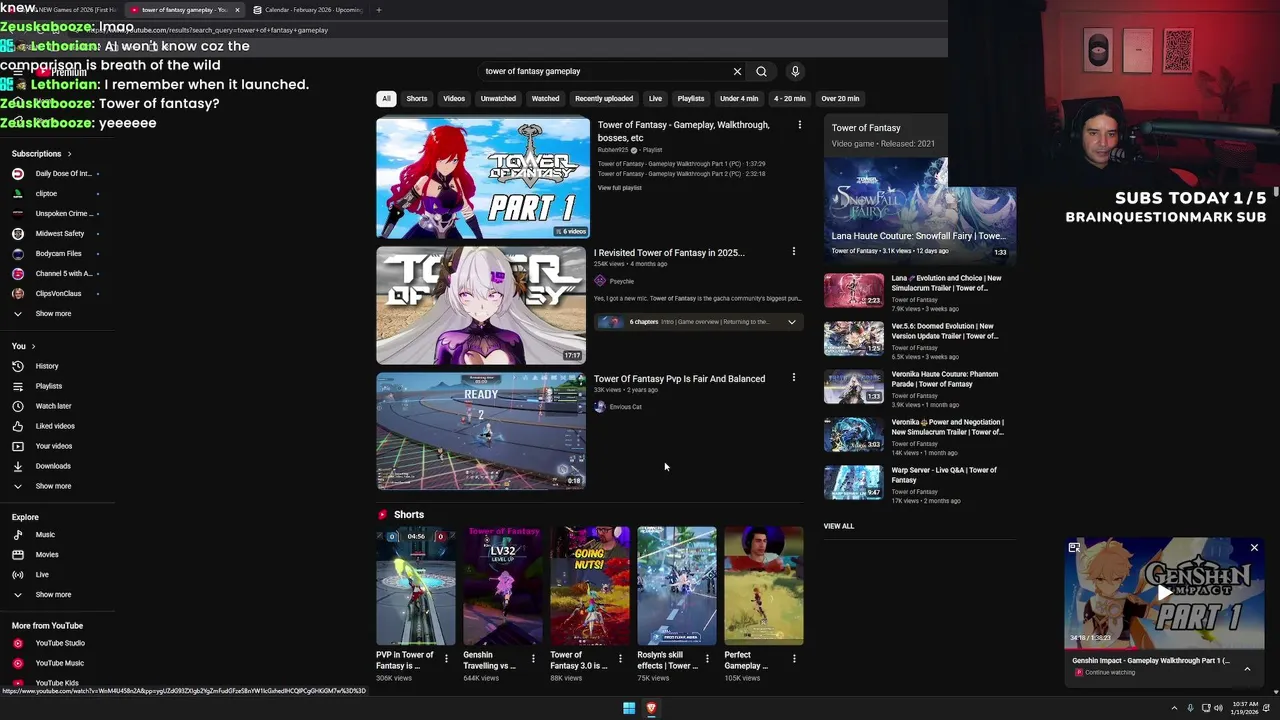Screen dimensions: 1280x720
Task: Open more options for Tower of Fantasy playlist
Action: point(799,125)
